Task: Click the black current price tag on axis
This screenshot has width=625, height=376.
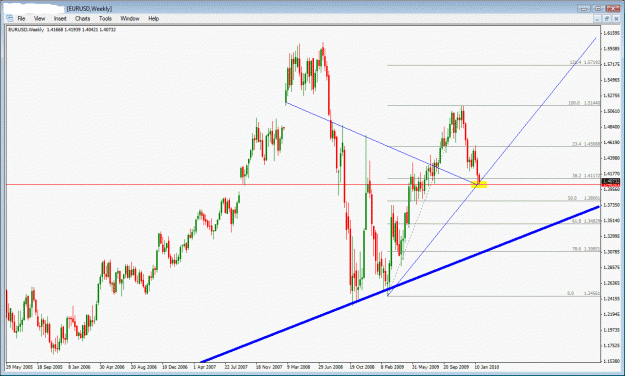Action: [x=611, y=182]
